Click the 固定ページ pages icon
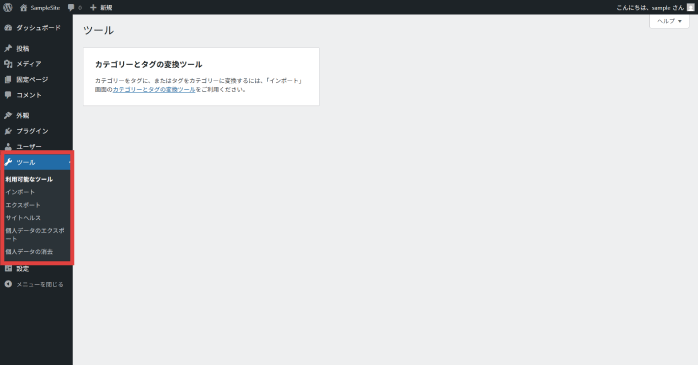 8,79
